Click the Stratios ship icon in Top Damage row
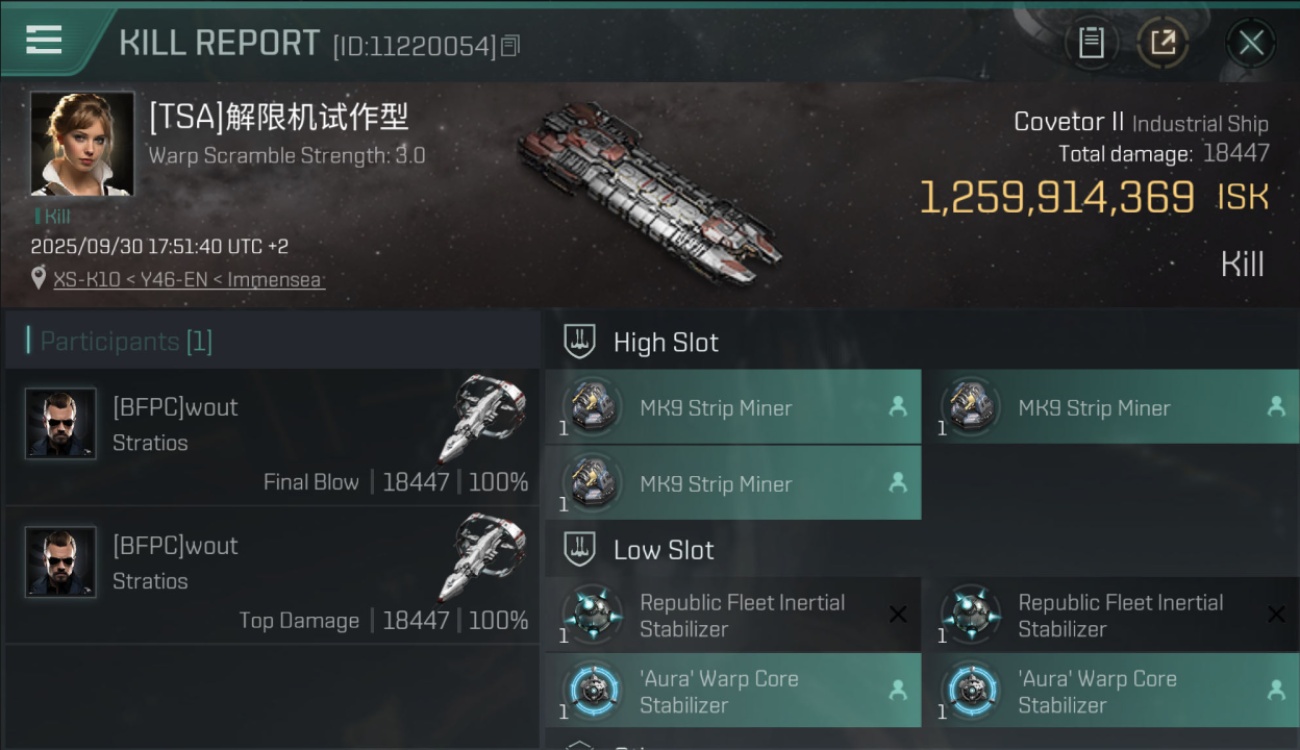 (483, 557)
